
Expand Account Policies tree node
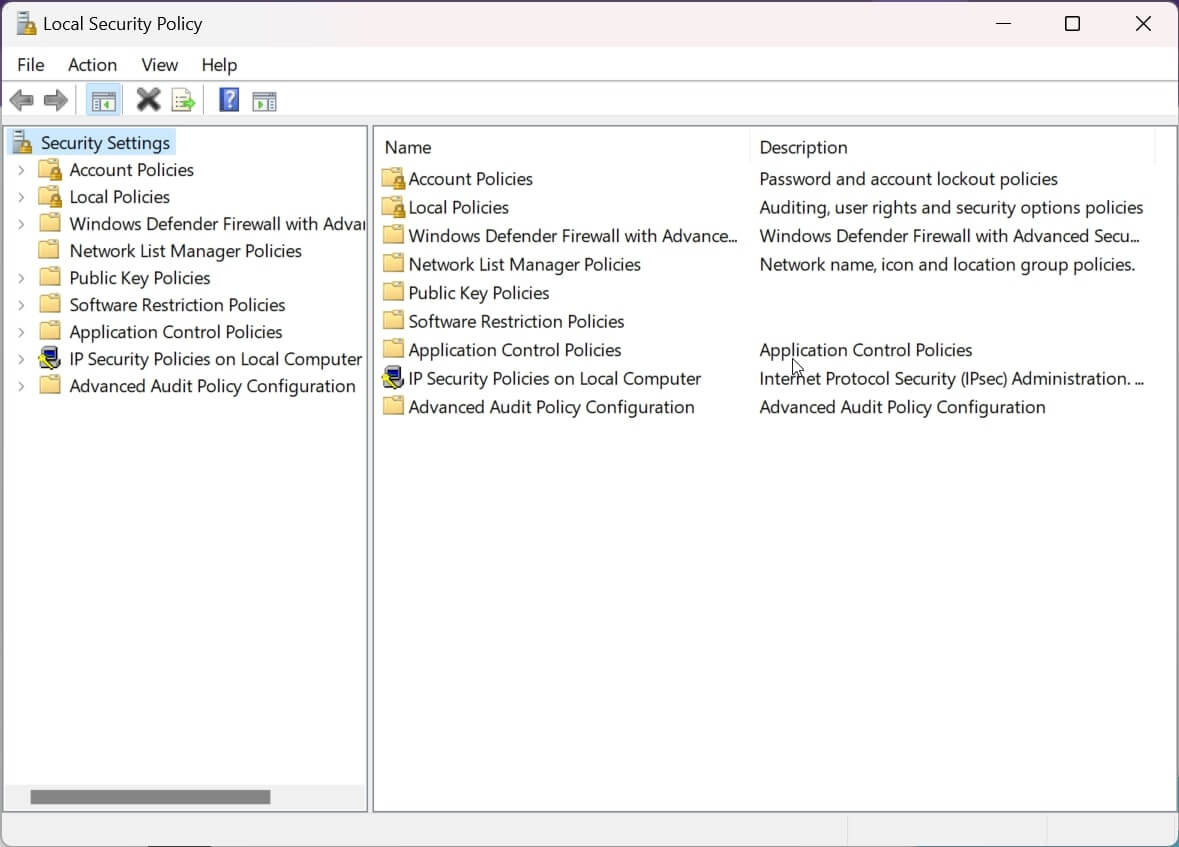(21, 170)
